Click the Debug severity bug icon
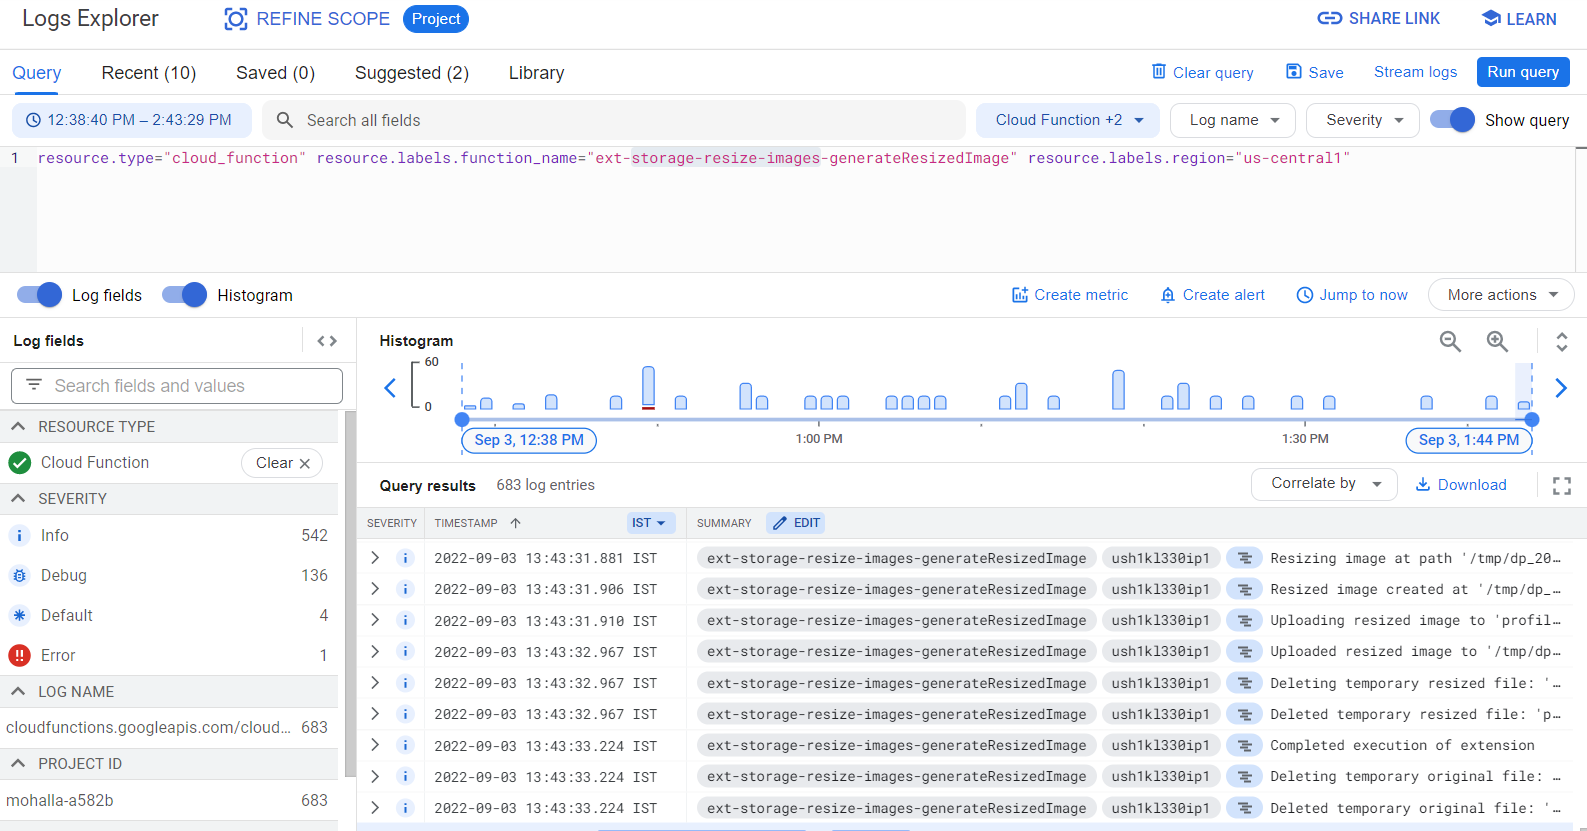 click(19, 576)
